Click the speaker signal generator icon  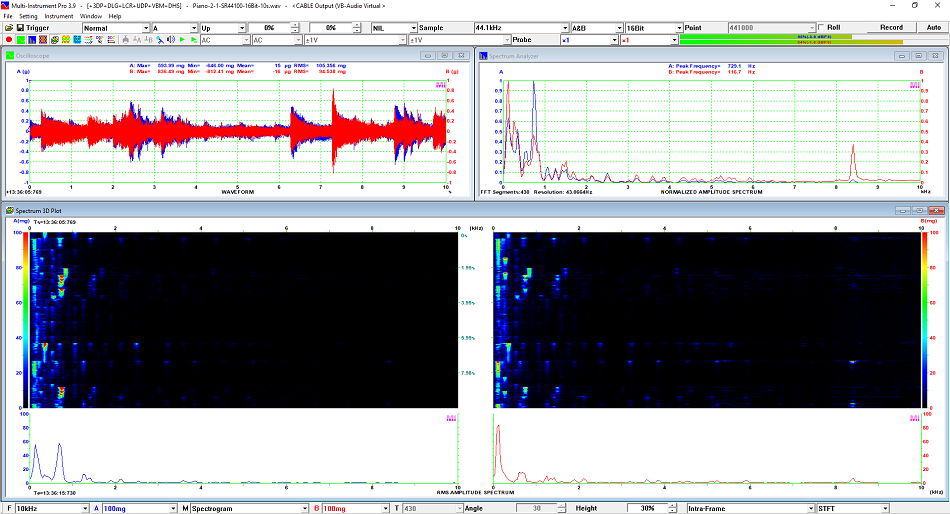click(x=170, y=40)
